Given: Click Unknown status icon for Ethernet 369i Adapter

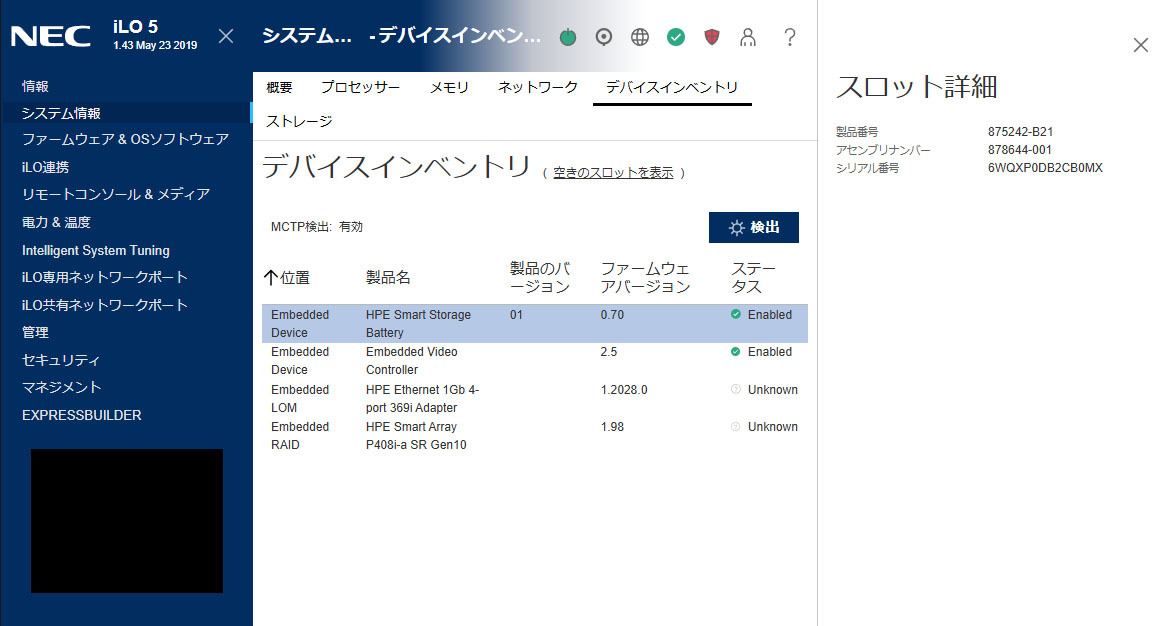Looking at the screenshot, I should point(736,389).
